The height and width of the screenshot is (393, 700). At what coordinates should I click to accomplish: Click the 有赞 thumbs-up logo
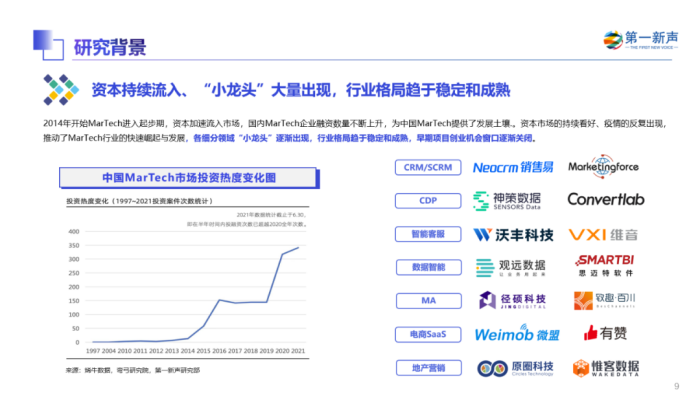(x=605, y=333)
